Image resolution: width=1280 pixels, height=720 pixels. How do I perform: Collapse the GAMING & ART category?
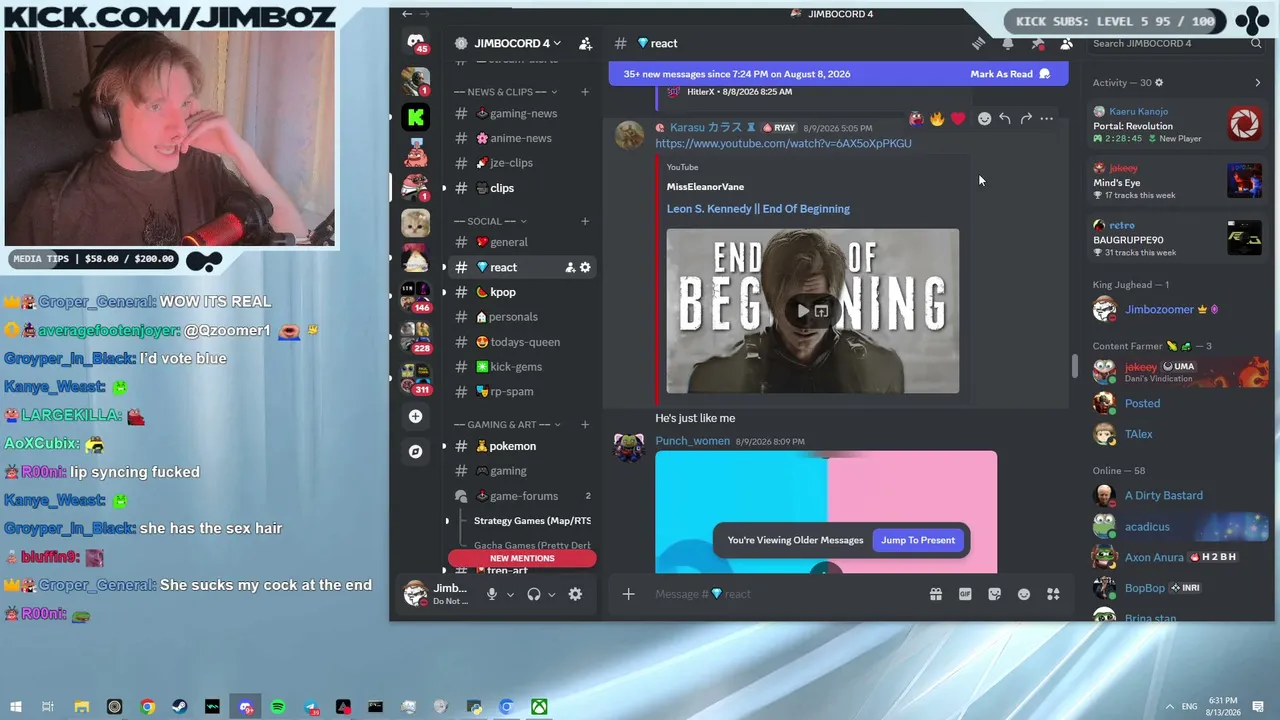[x=508, y=424]
